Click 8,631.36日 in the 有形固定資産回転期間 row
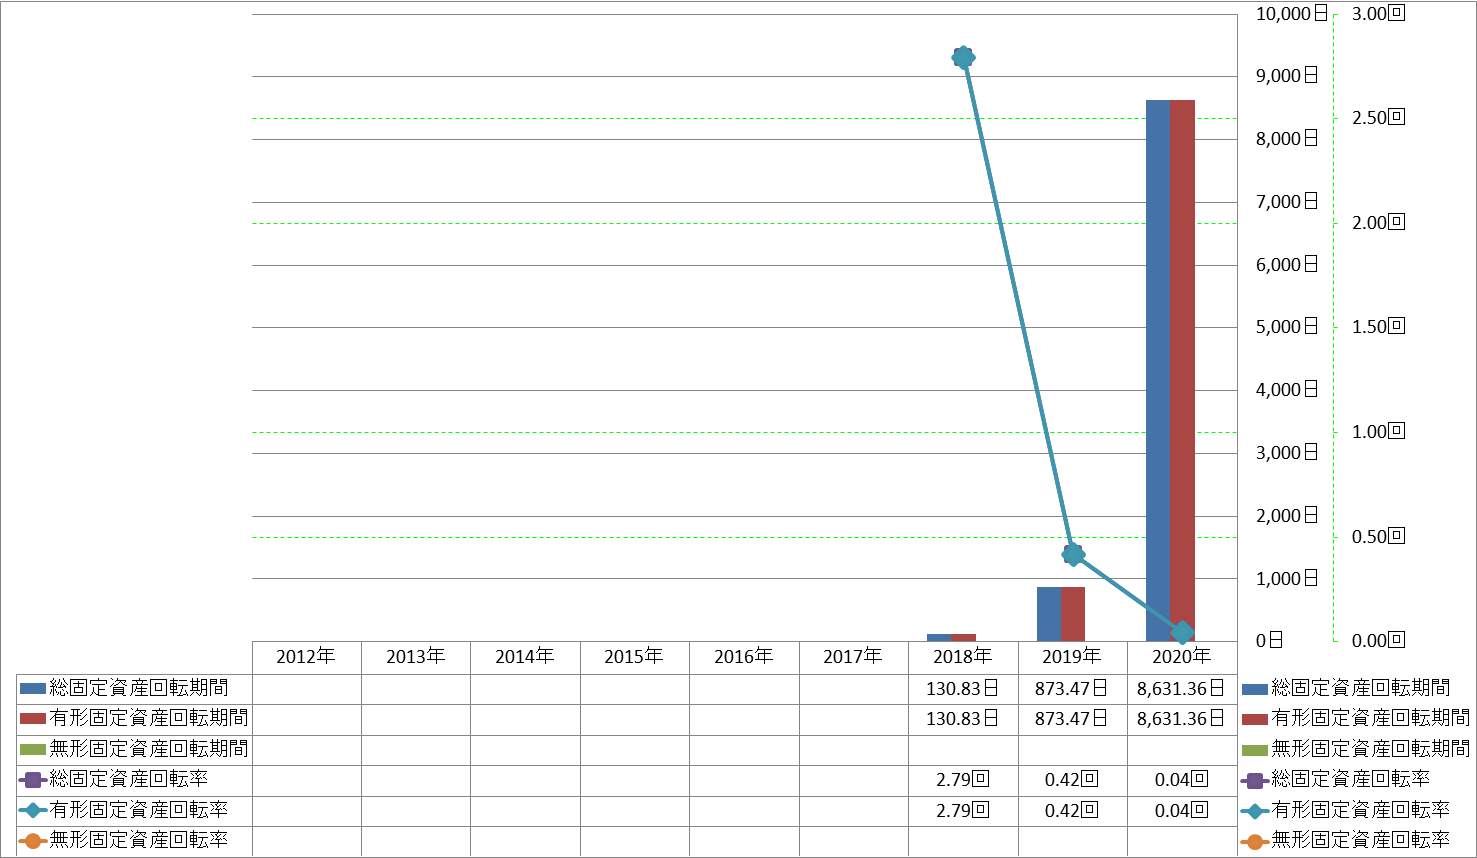 (1182, 719)
